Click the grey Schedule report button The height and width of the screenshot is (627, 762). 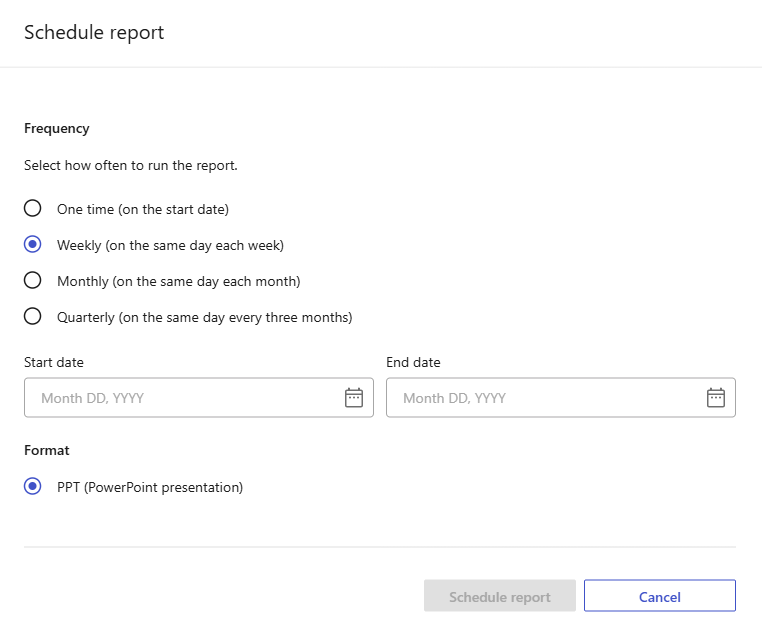(500, 596)
